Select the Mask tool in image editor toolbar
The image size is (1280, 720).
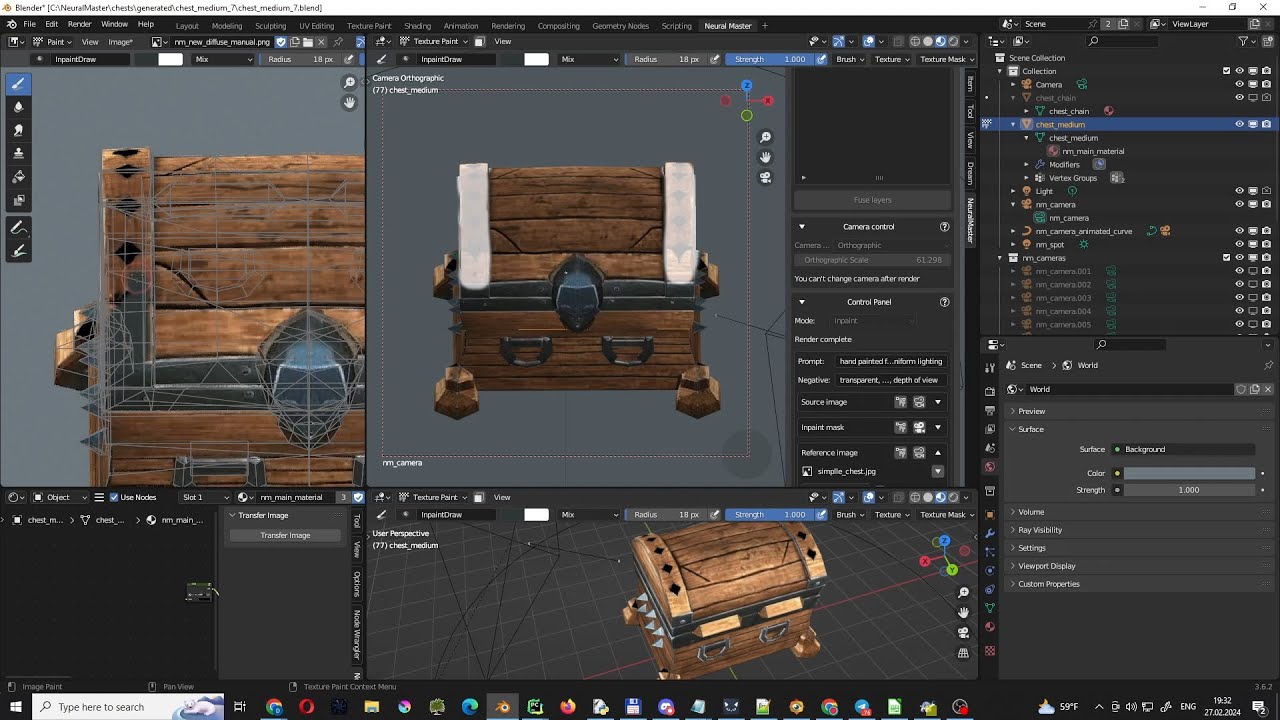point(18,200)
